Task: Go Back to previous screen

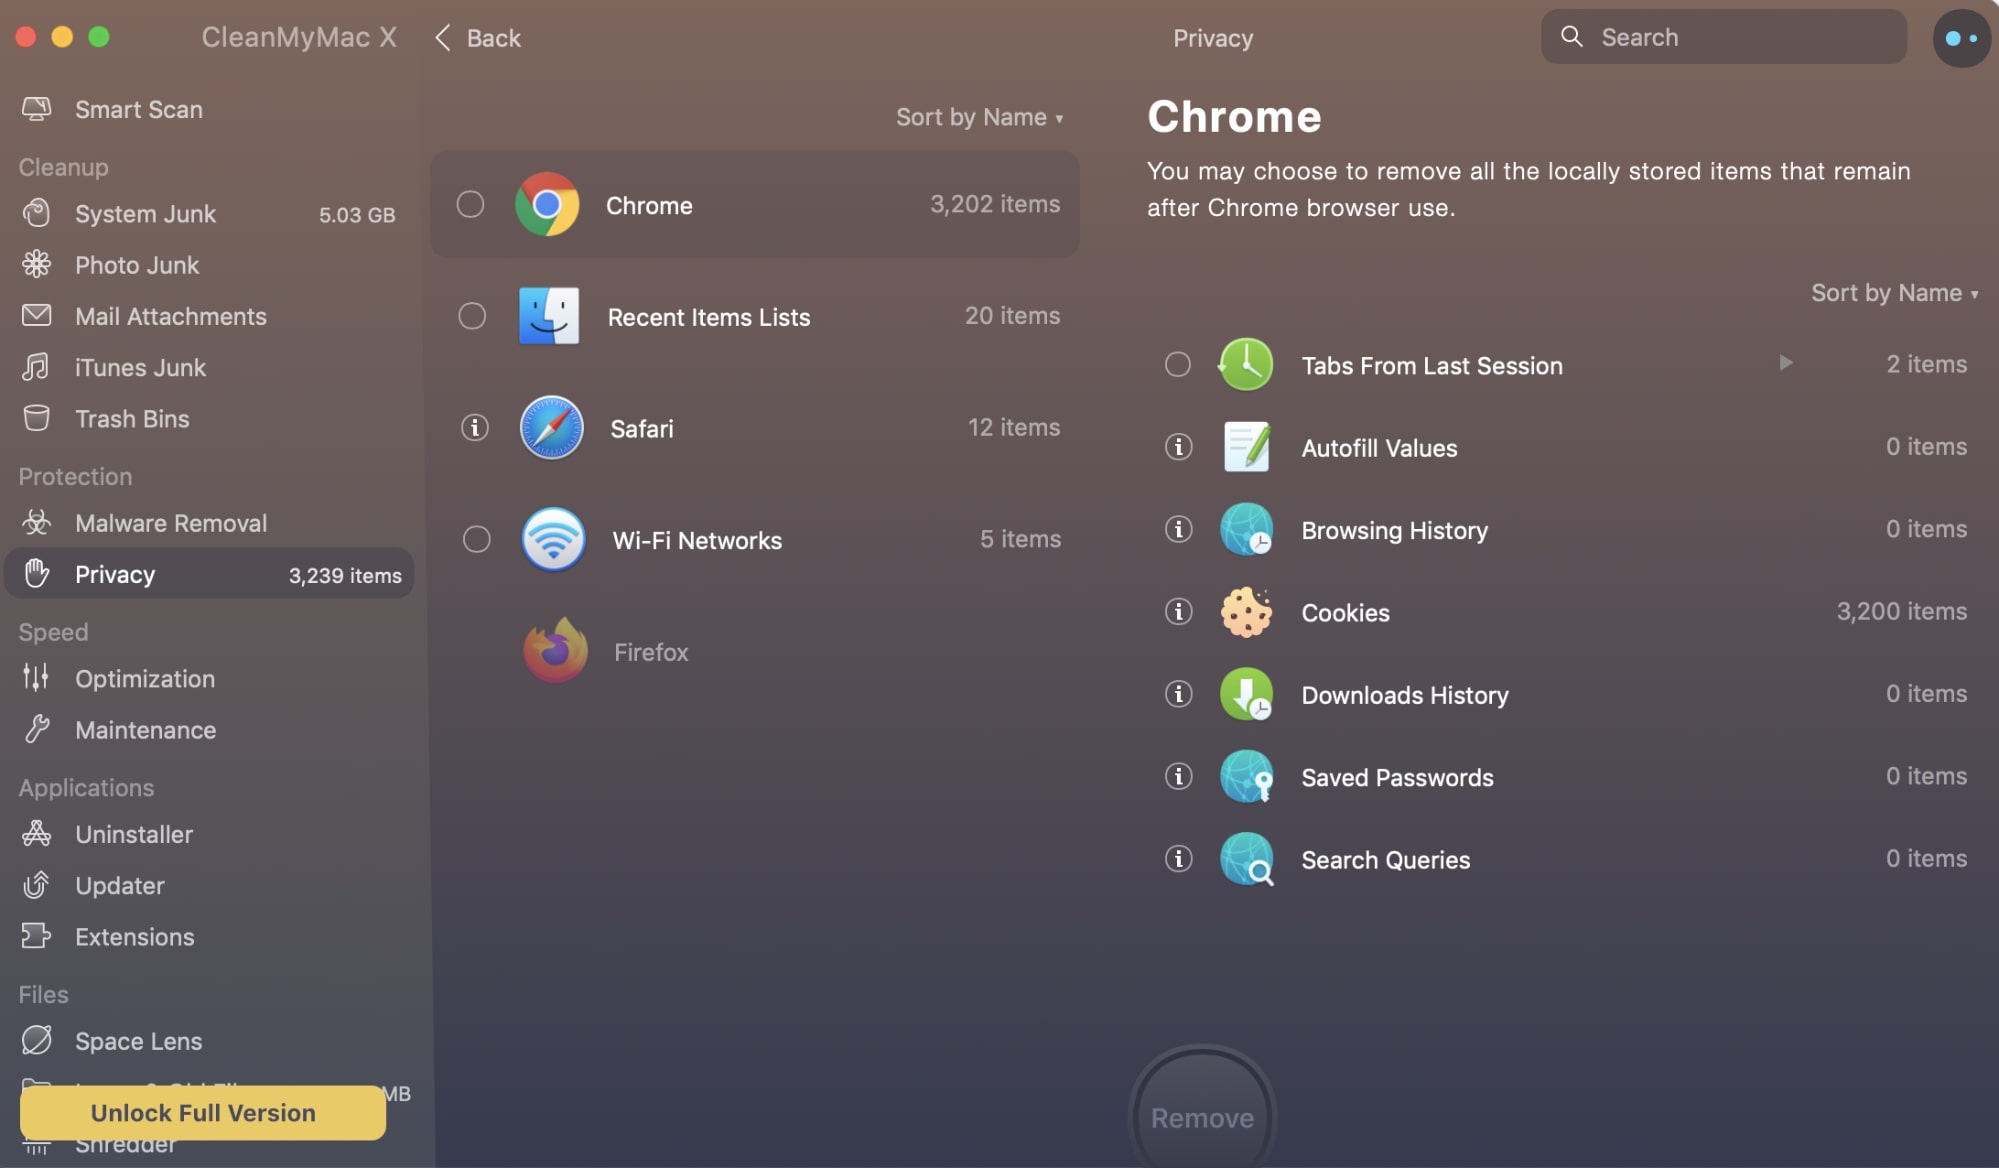Action: coord(478,38)
